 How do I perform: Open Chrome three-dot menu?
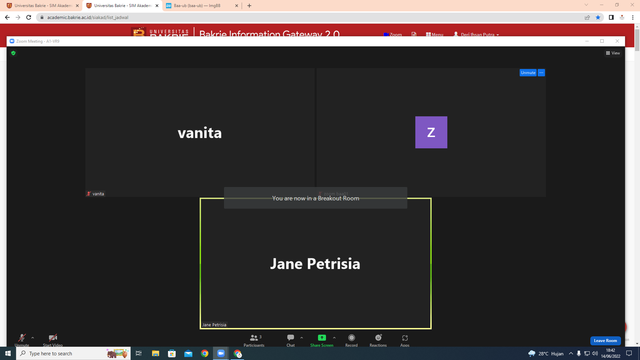(x=633, y=18)
